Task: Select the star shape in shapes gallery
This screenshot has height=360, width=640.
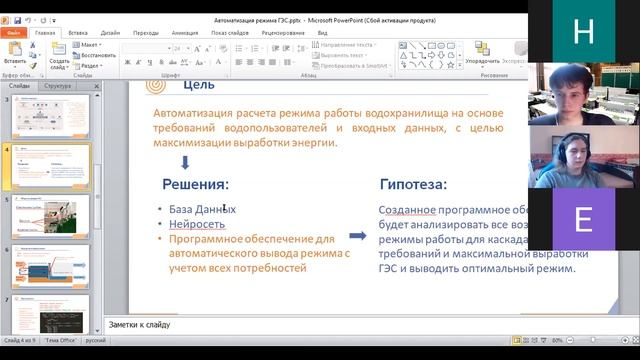Action: [x=451, y=65]
